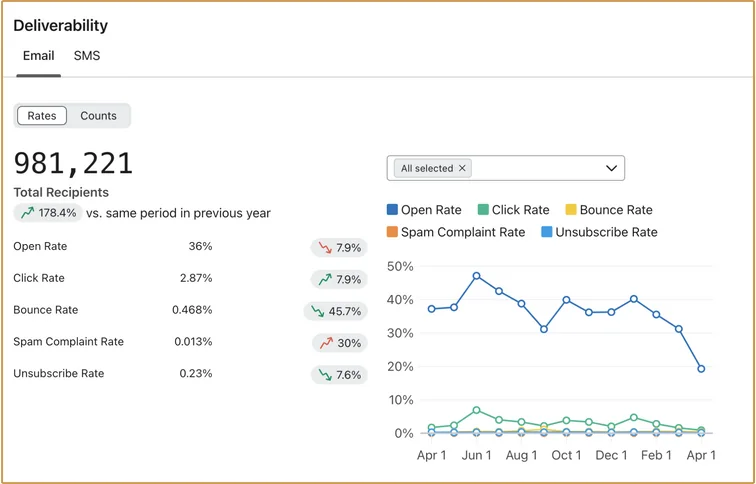Select the Rates toggle option

click(42, 116)
